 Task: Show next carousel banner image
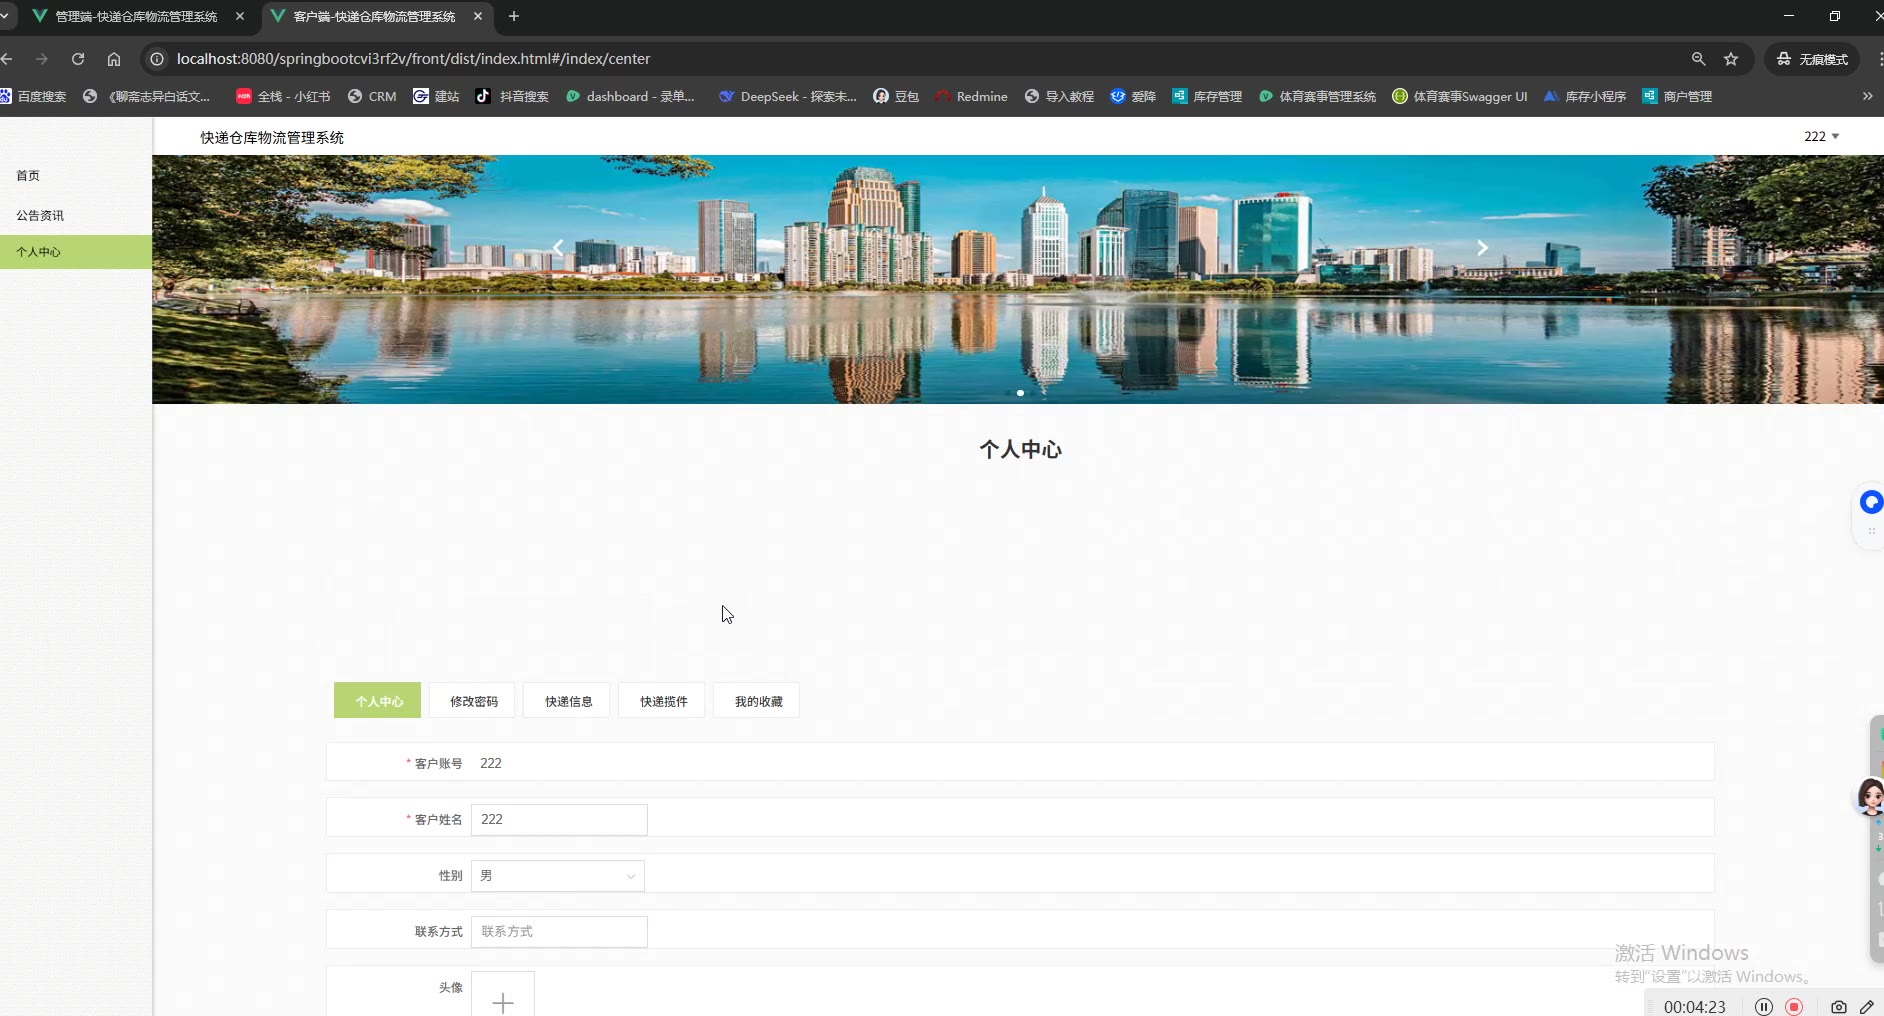click(x=1482, y=248)
